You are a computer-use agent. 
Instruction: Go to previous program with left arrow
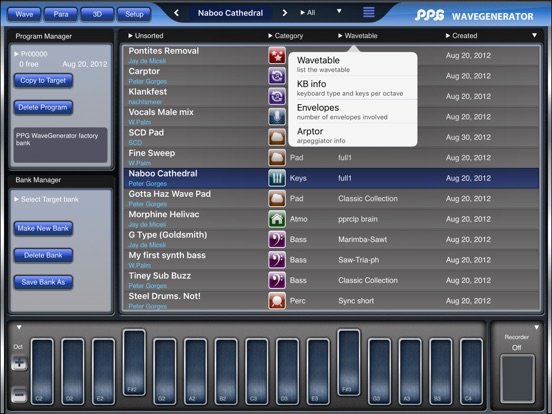click(177, 13)
